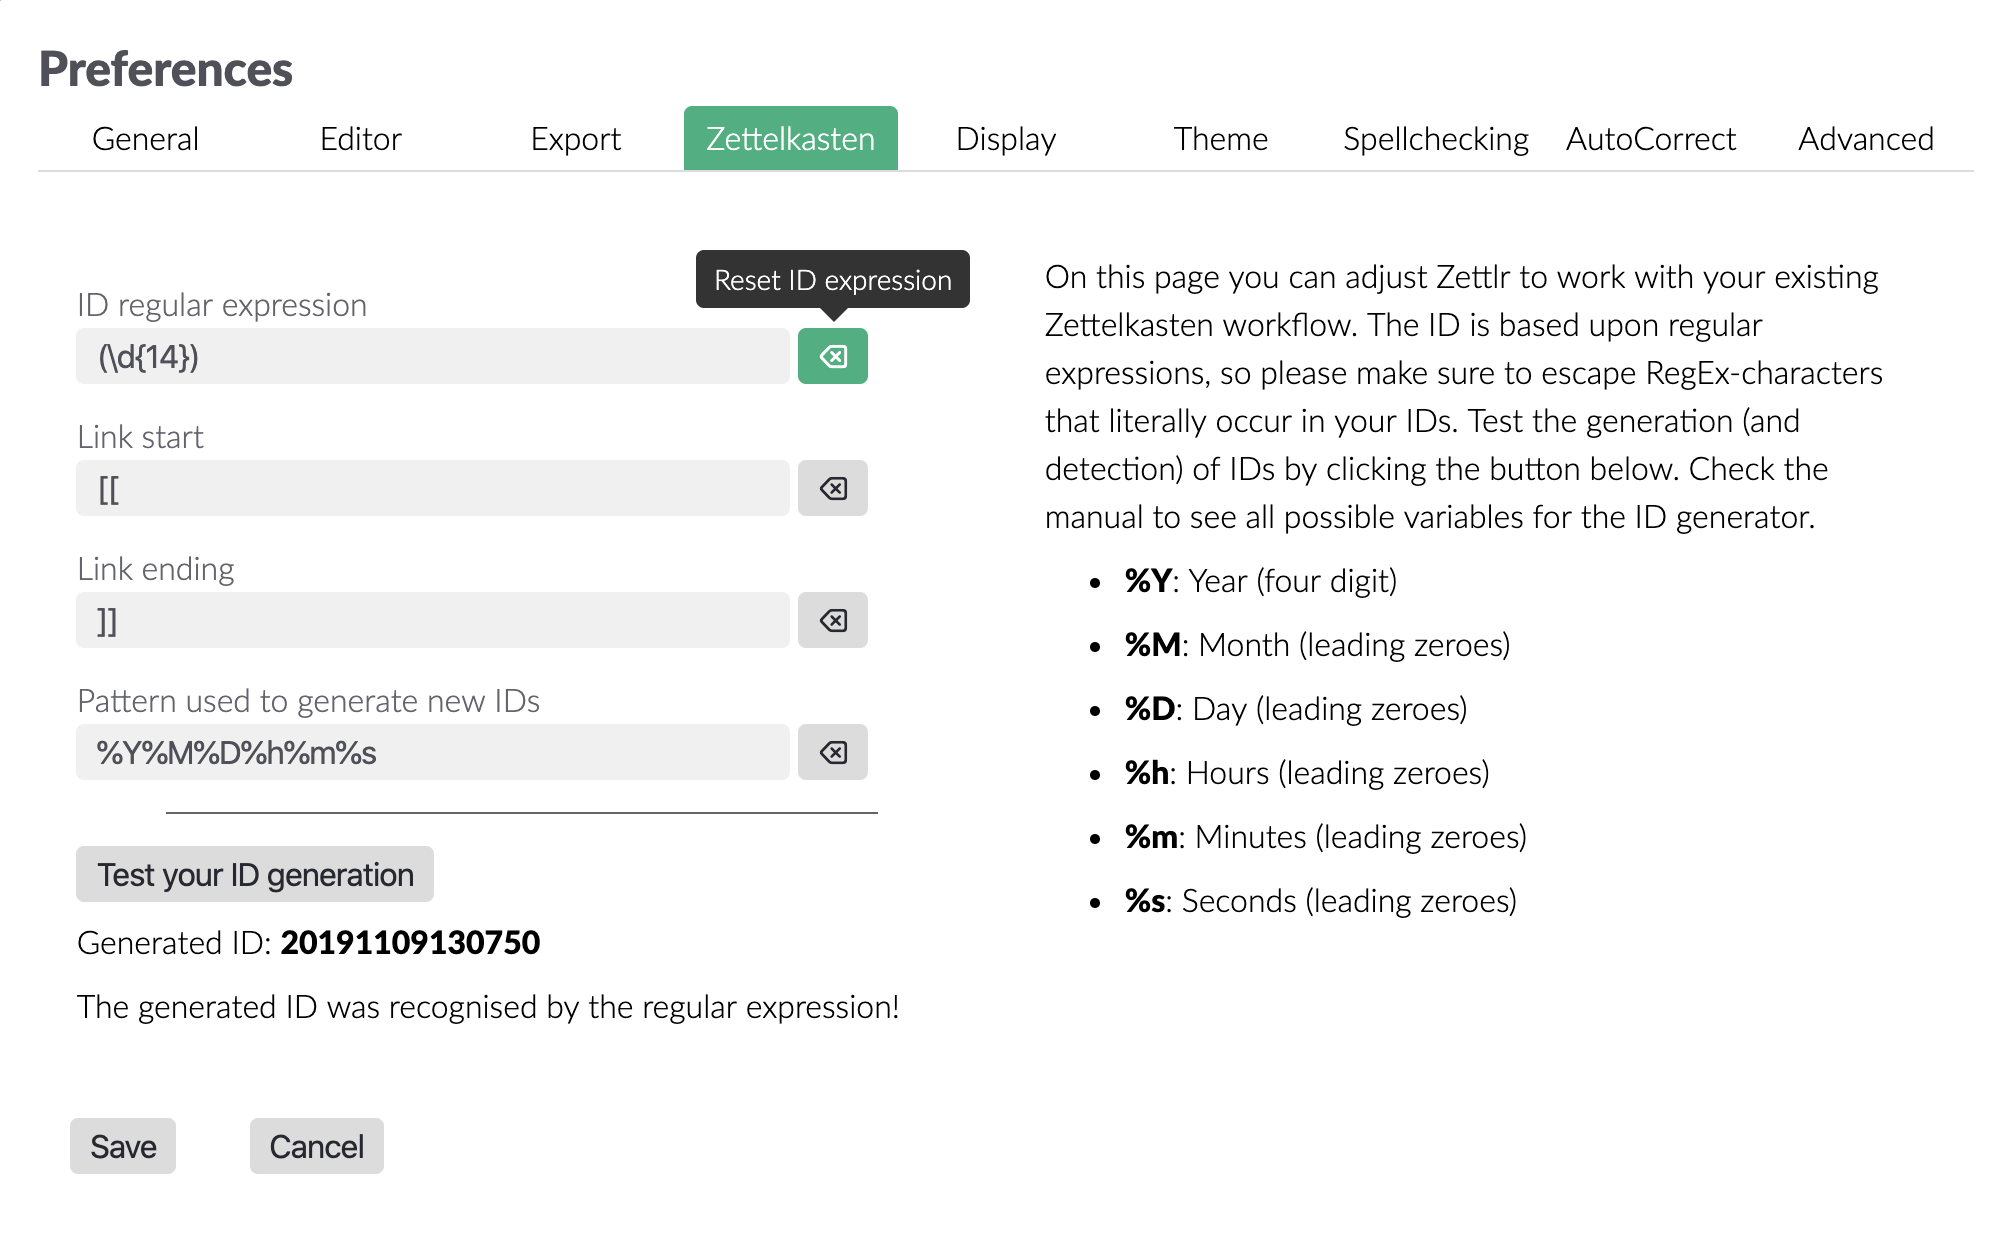Open the Display preferences tab
This screenshot has width=2010, height=1242.
pos(1005,139)
